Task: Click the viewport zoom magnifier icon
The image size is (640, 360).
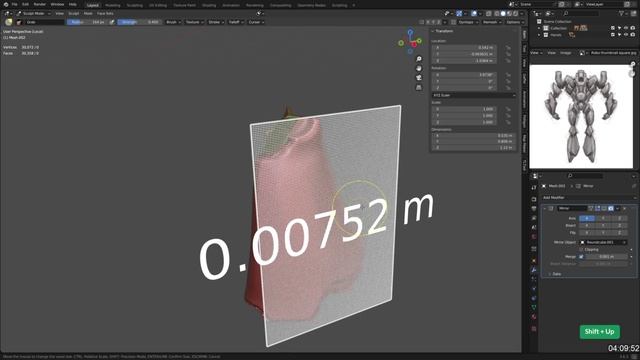Action: click(419, 59)
